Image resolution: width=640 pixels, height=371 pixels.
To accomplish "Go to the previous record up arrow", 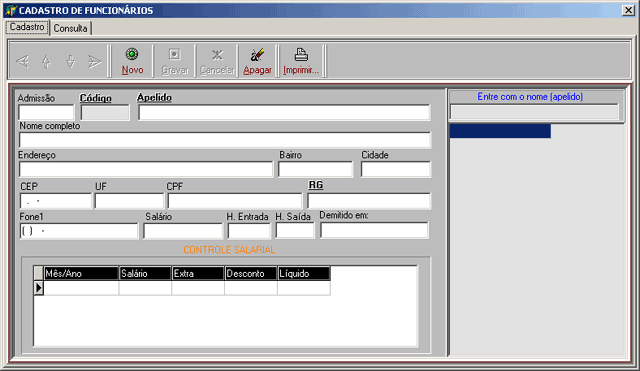I will tap(46, 62).
